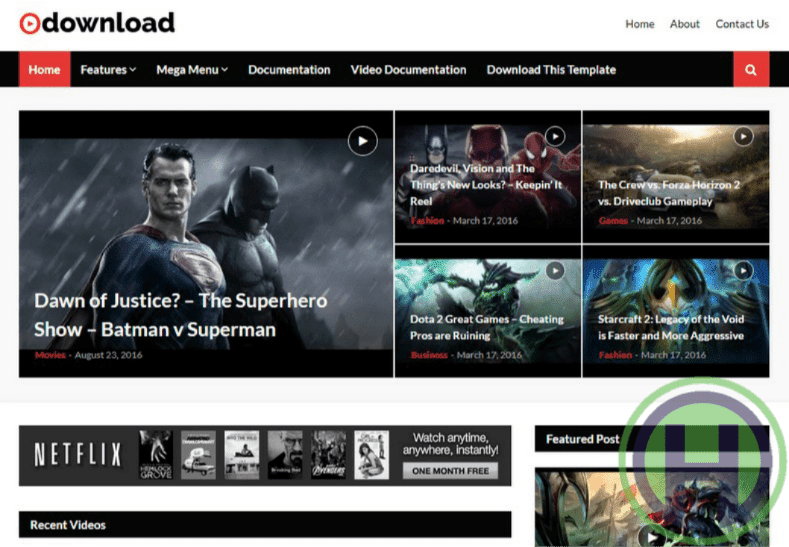
Task: Click the Hemlock Grove poster thumbnail
Action: [155, 455]
